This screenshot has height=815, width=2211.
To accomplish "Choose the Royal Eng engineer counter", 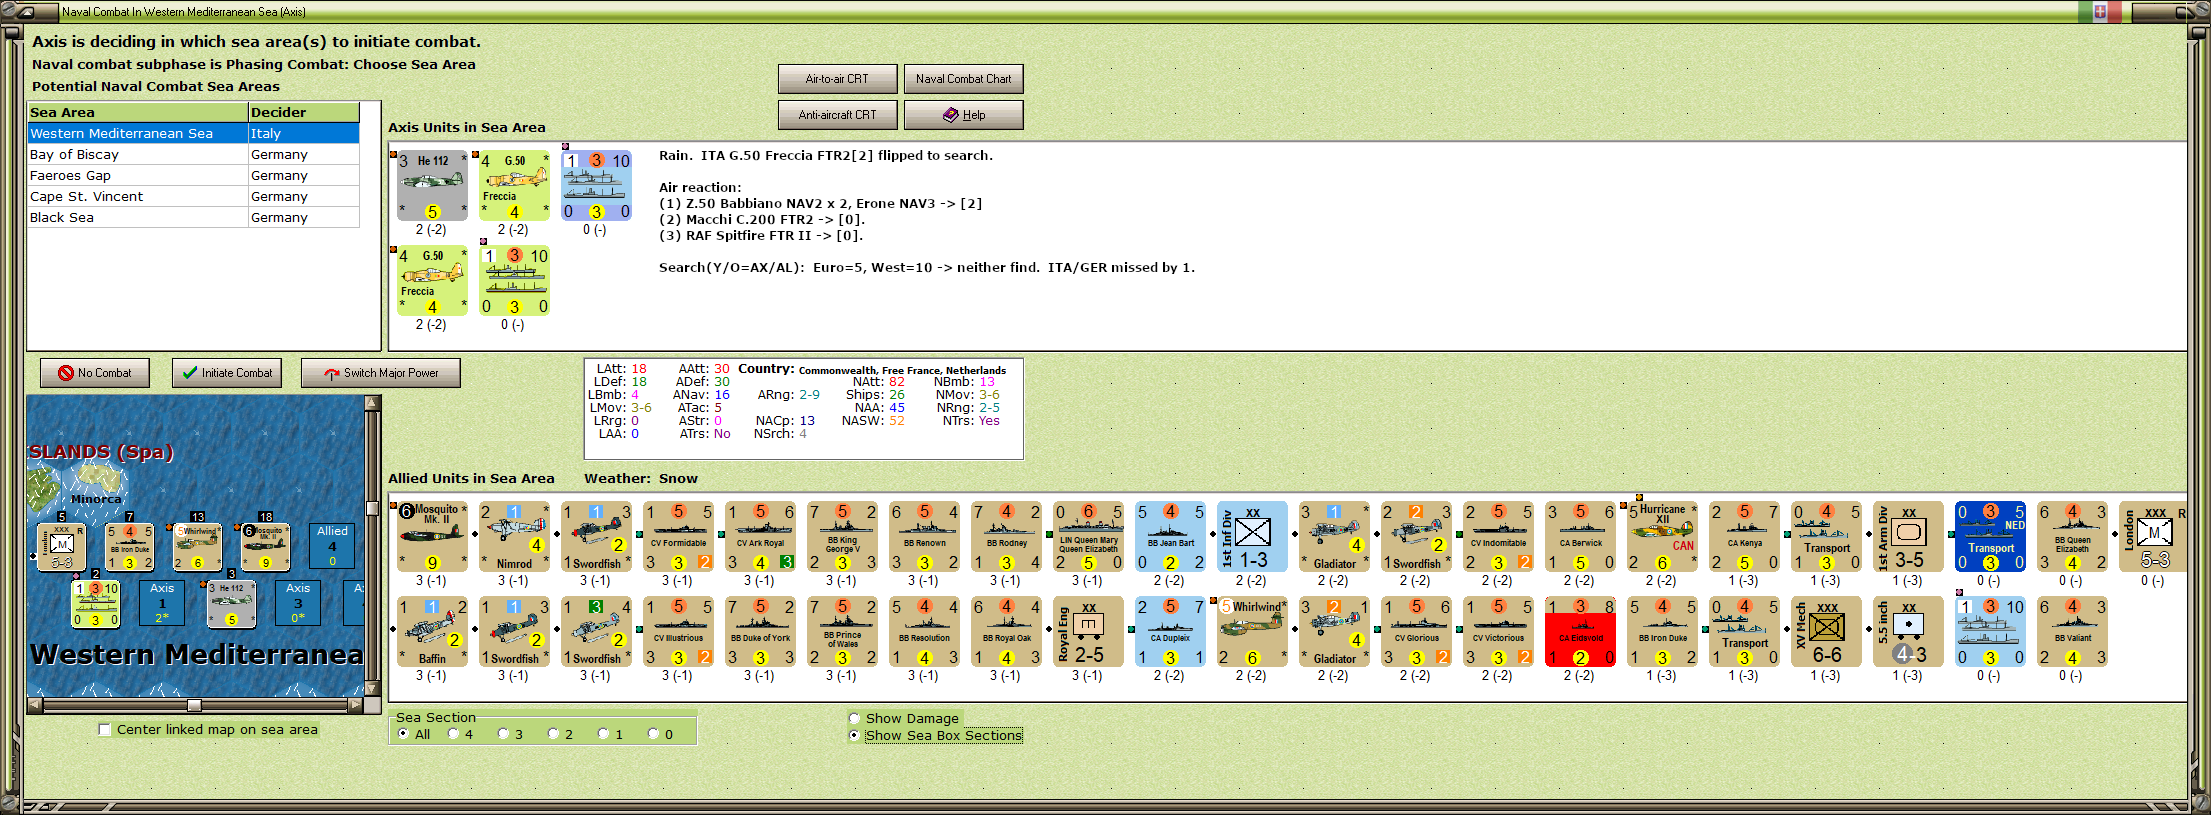I will (1088, 631).
